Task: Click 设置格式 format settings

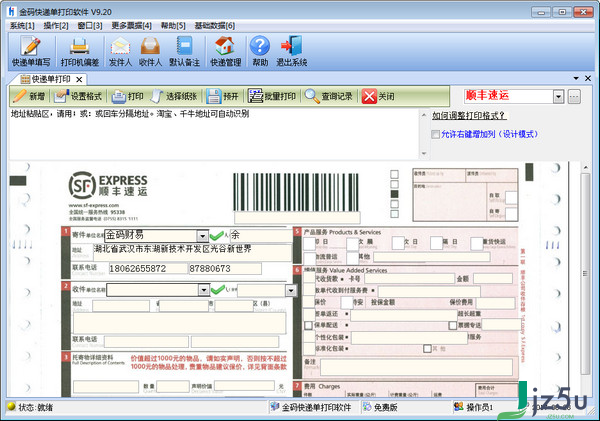Action: pyautogui.click(x=78, y=96)
